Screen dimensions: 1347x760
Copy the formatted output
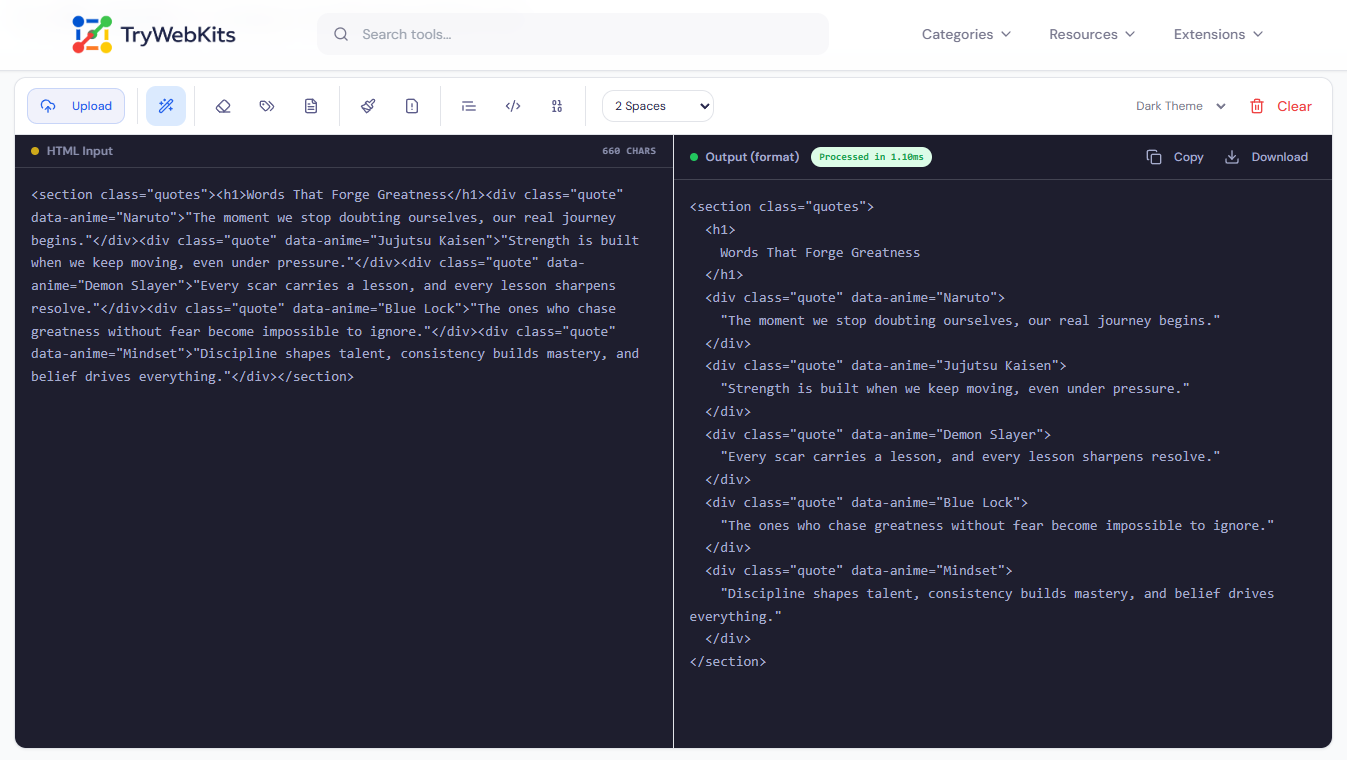pos(1176,156)
